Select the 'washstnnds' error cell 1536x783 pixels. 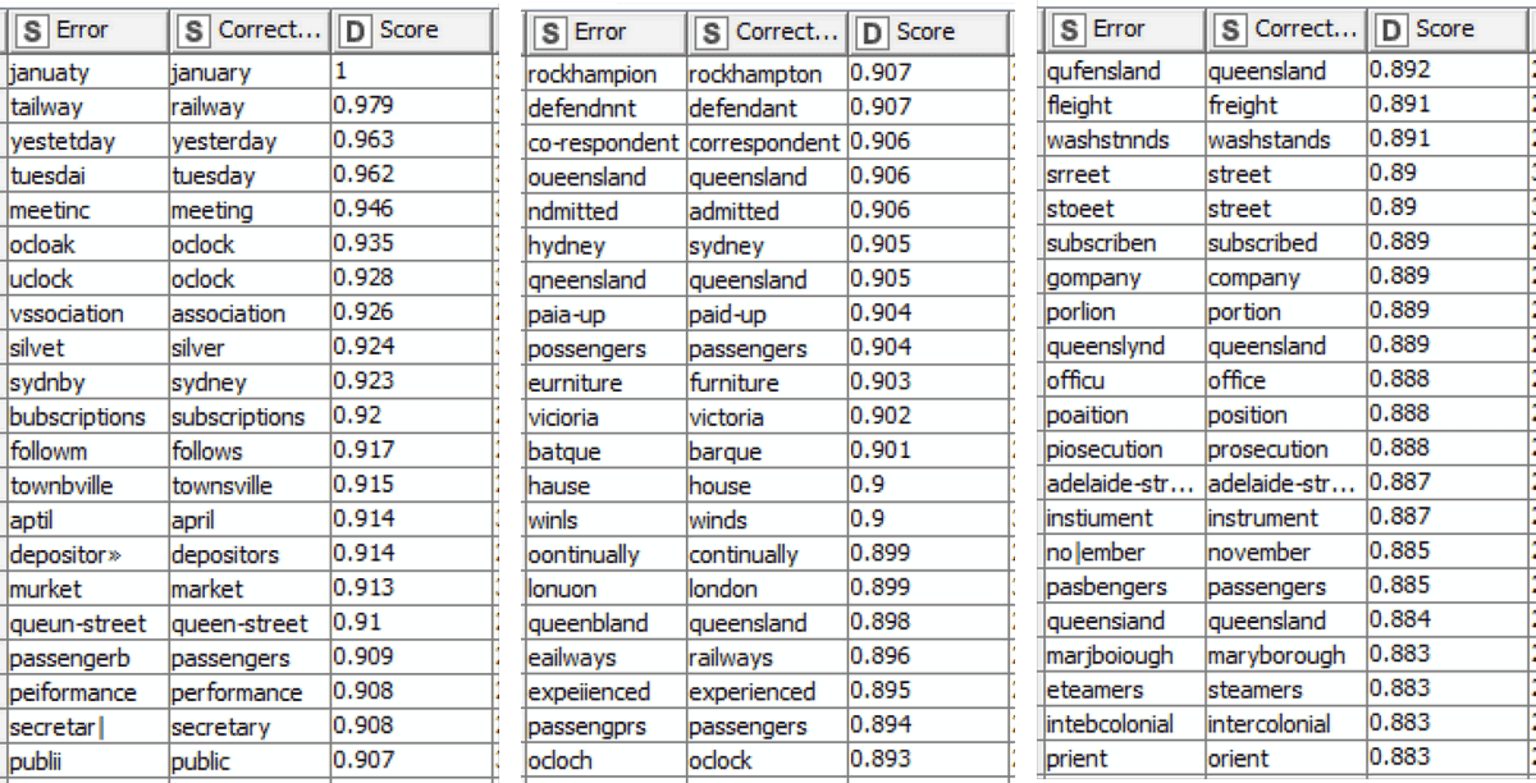click(1124, 139)
